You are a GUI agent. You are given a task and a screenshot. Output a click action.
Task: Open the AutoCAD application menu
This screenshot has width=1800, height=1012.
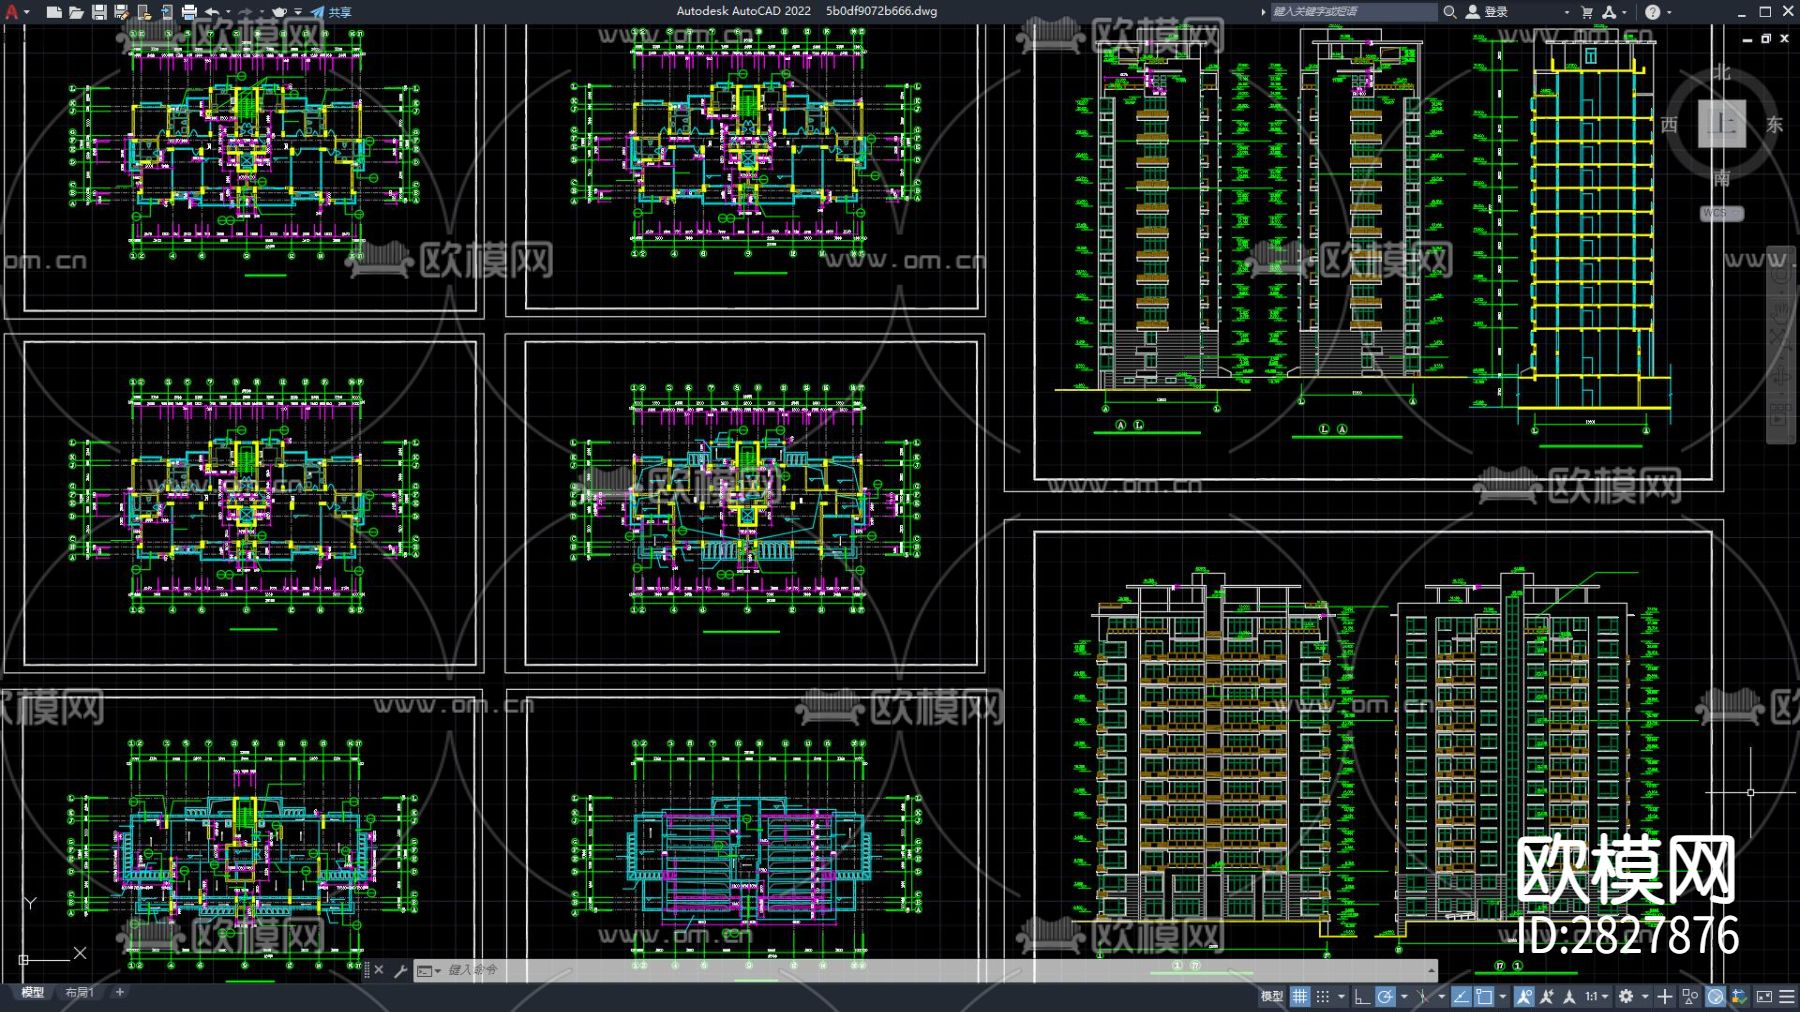[x=13, y=12]
